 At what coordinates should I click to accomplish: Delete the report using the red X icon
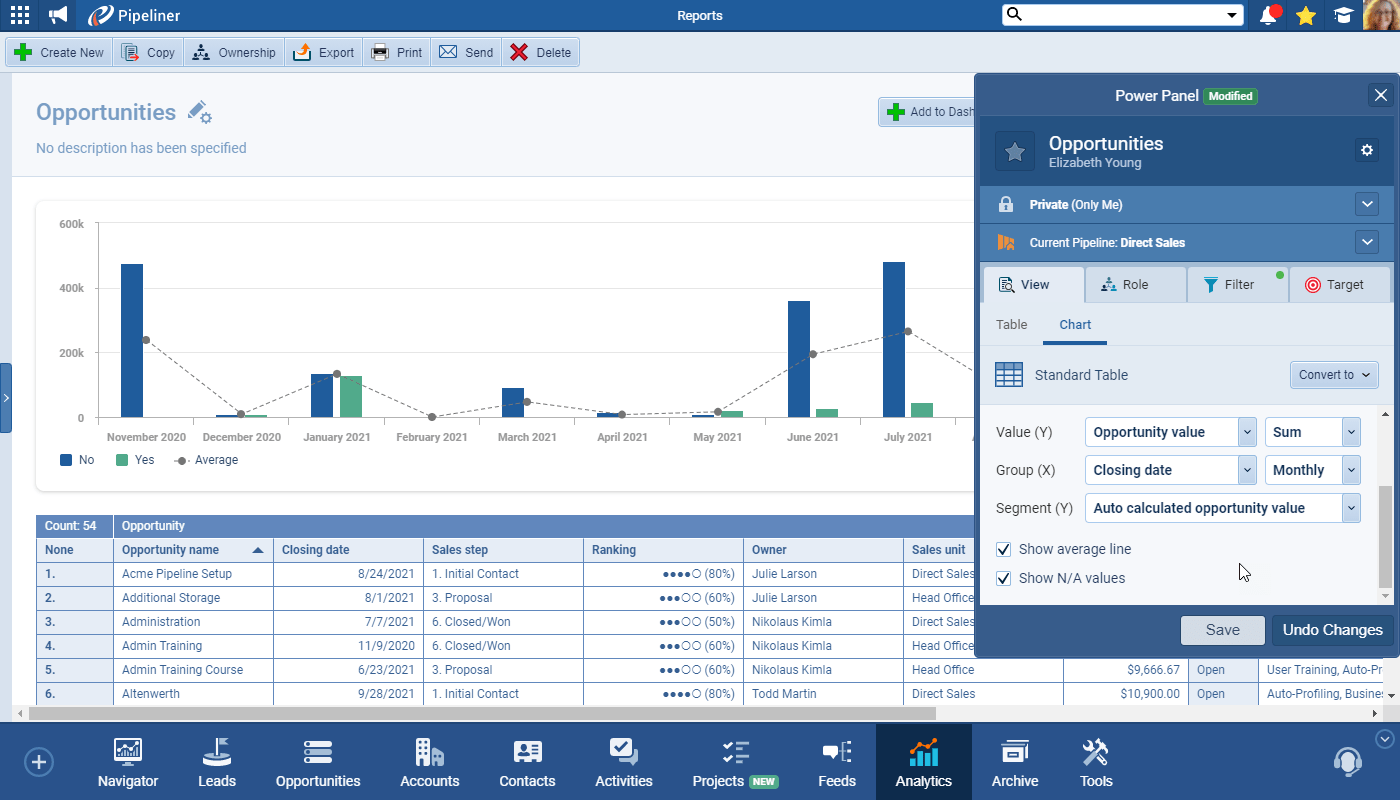point(540,51)
